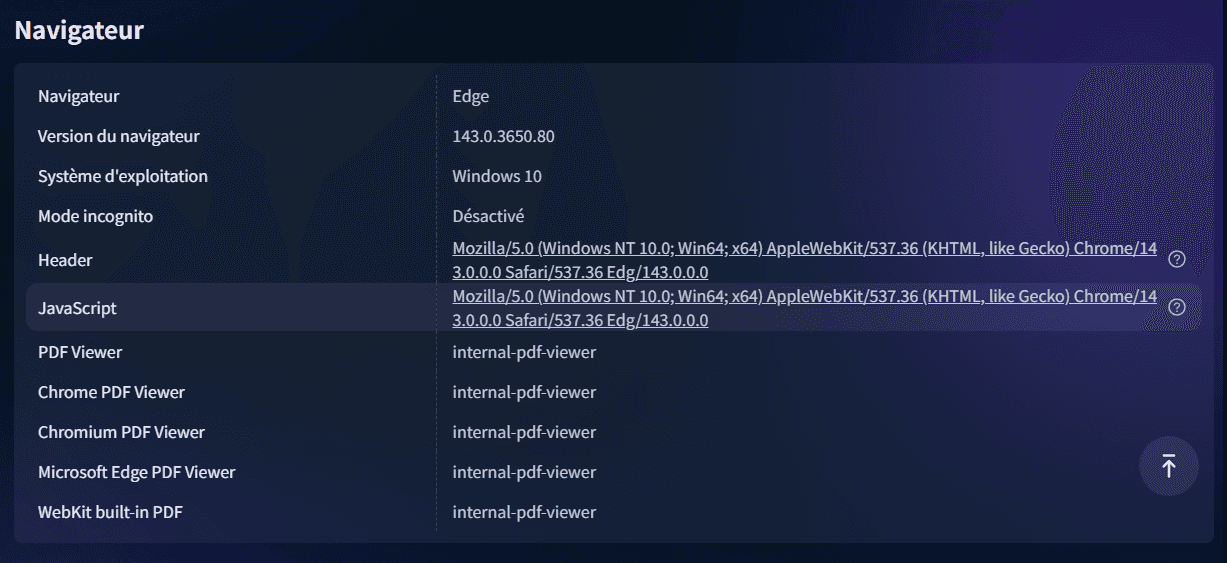Click the Mode incognito row label
1227x563 pixels.
pyautogui.click(x=95, y=216)
